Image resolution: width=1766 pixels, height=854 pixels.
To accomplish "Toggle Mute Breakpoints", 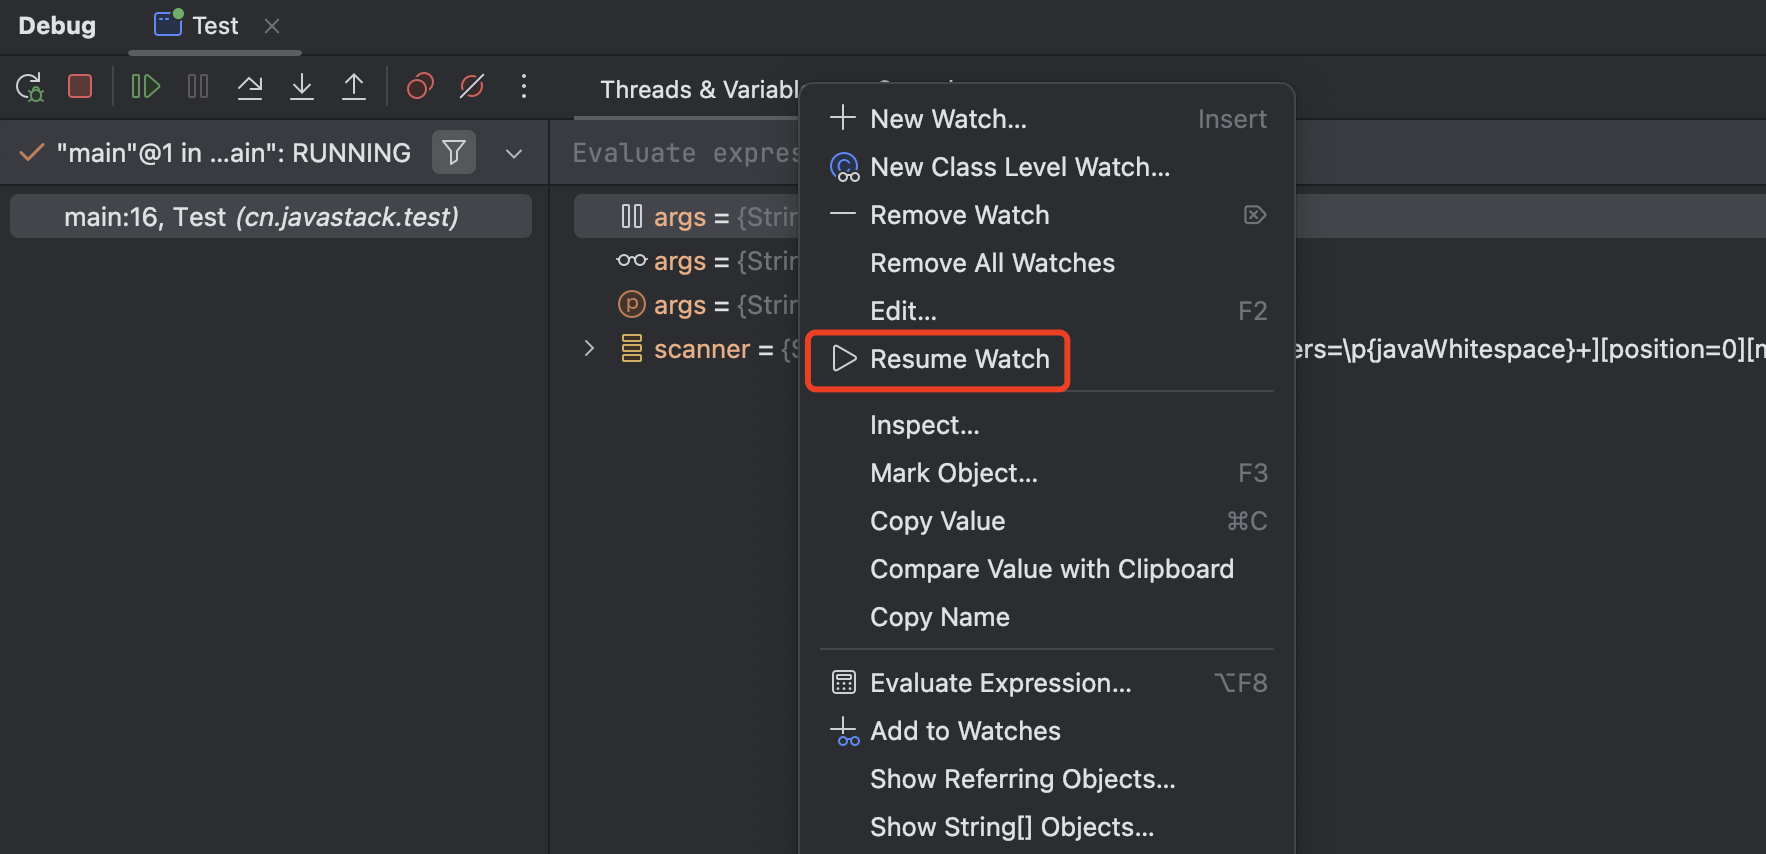I will 472,87.
